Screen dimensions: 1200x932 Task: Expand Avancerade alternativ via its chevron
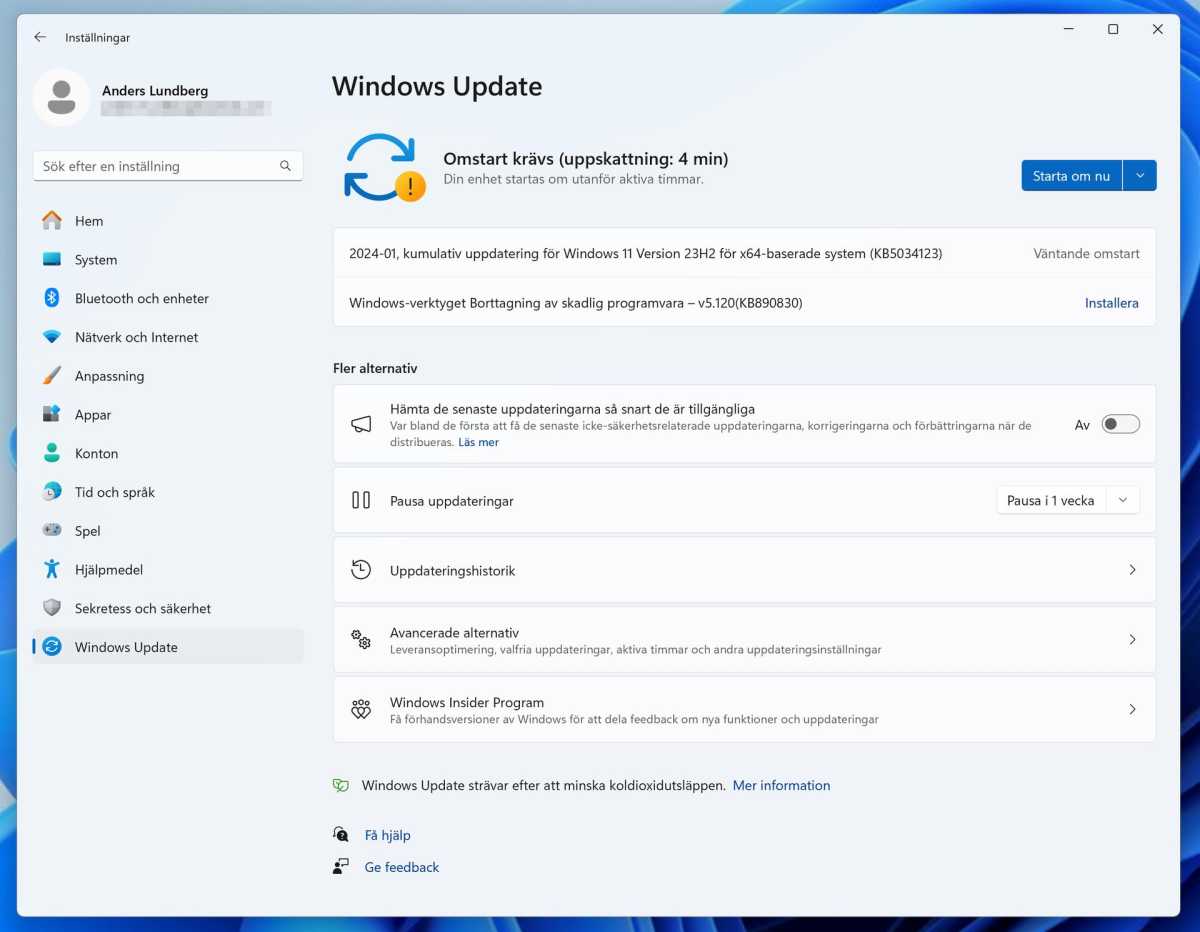tap(1132, 639)
